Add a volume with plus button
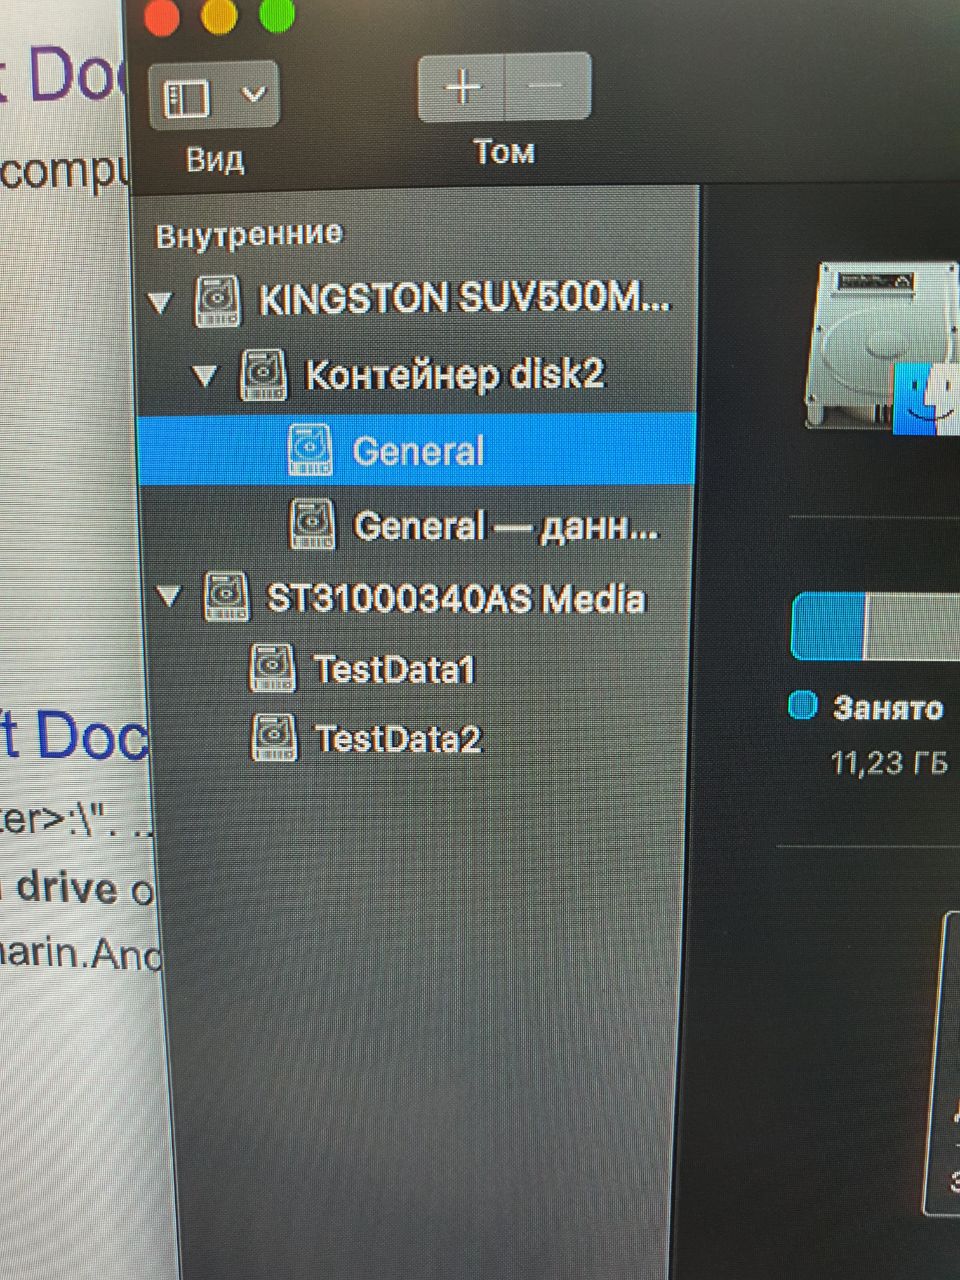The height and width of the screenshot is (1280, 960). click(462, 88)
